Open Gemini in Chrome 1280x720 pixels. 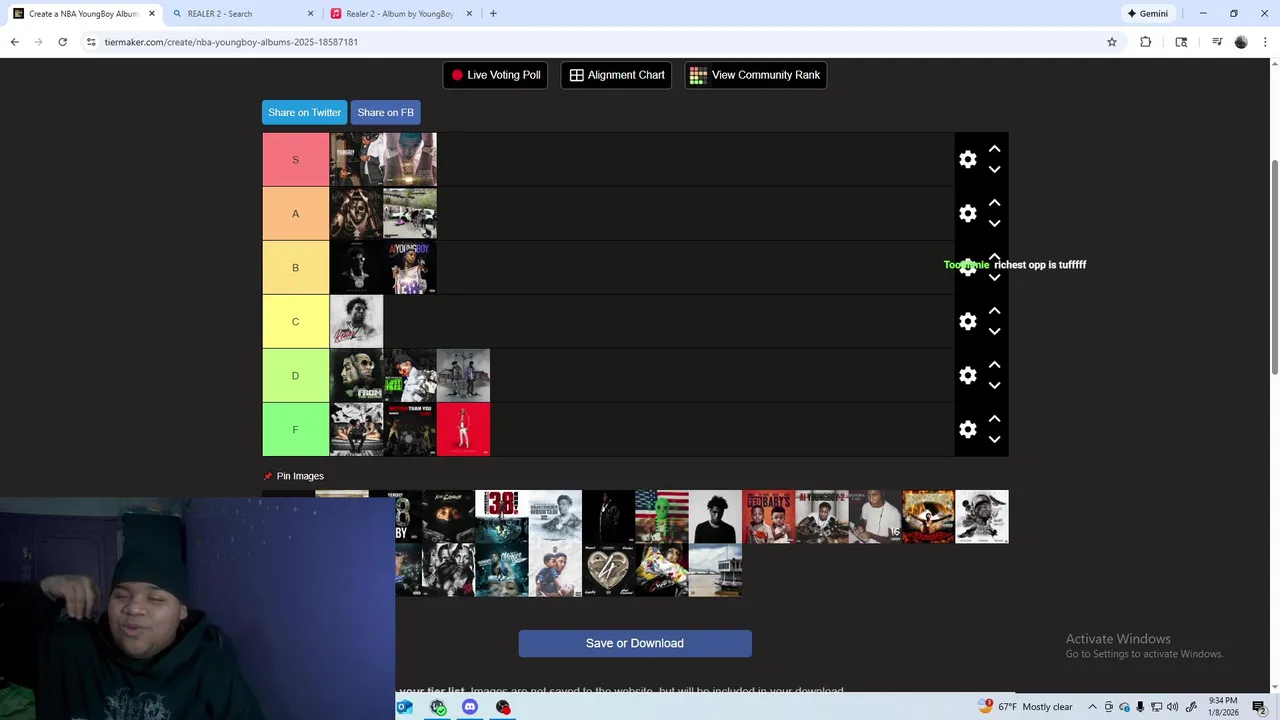pyautogui.click(x=1147, y=14)
